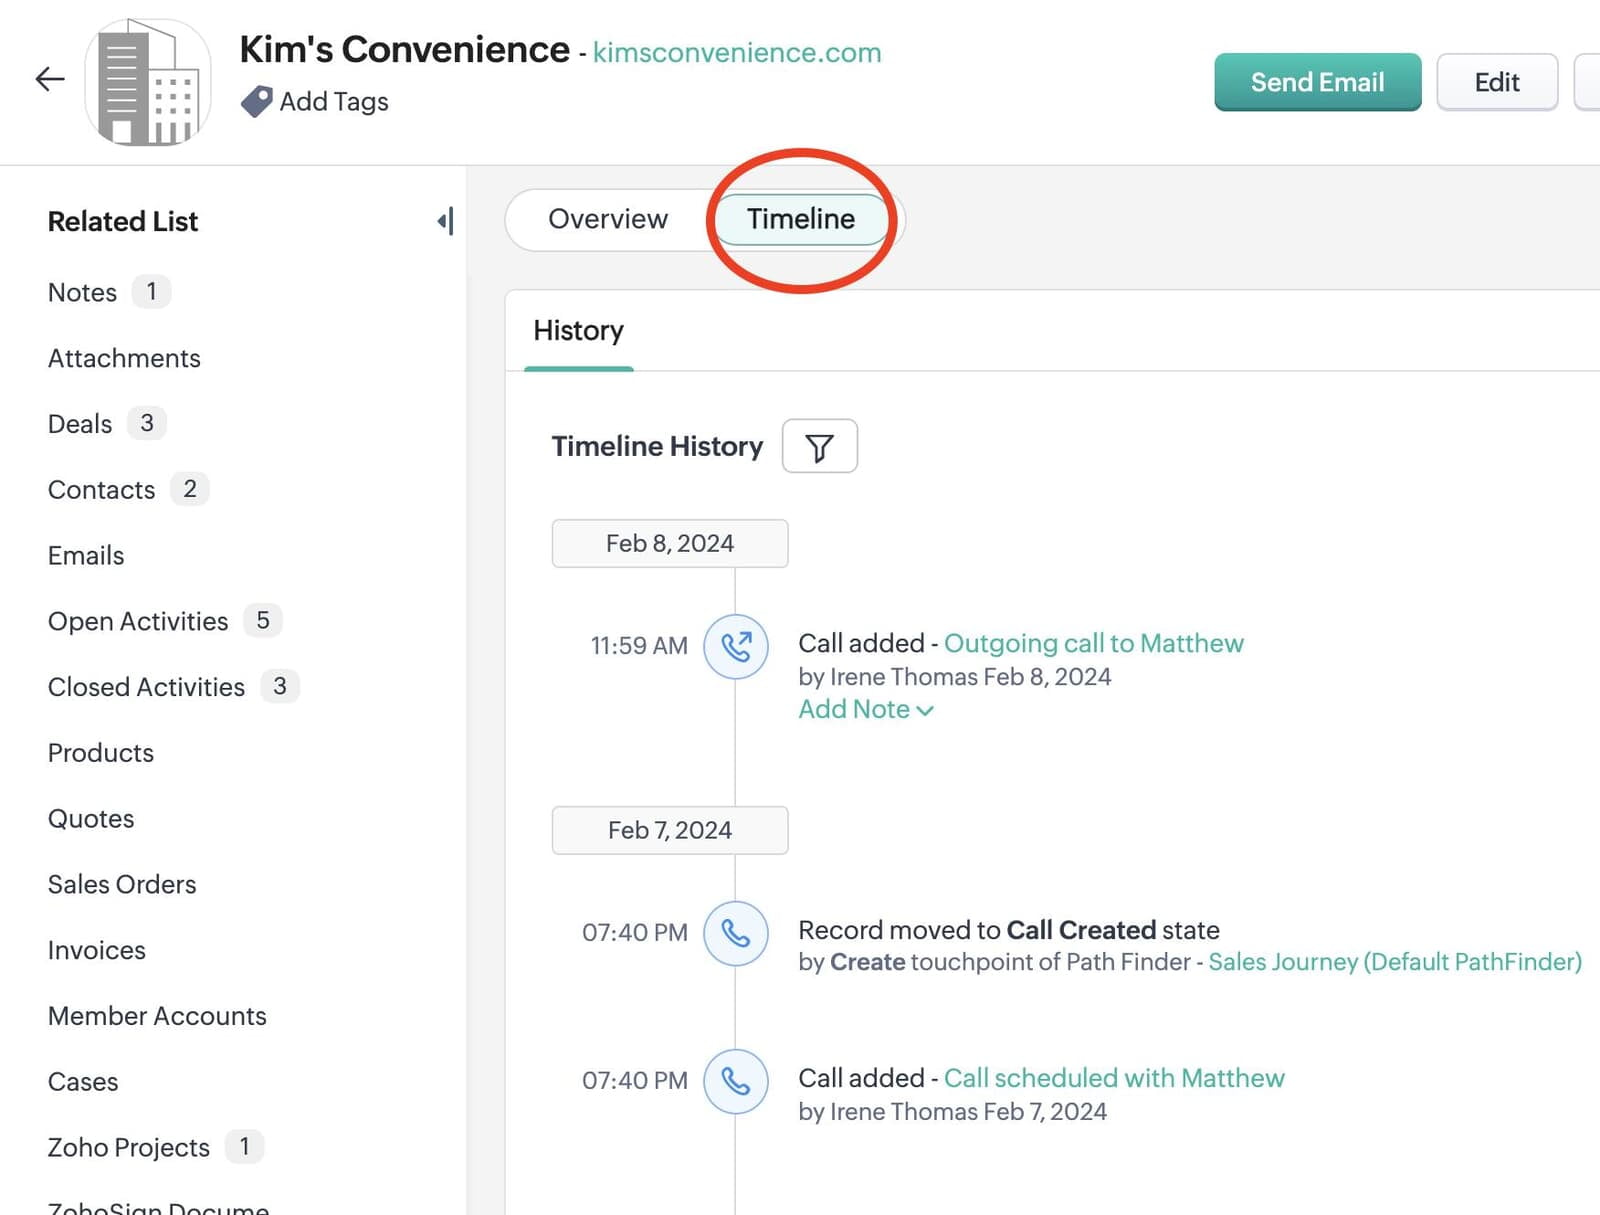Click the phone icon beside Record moved to Call Created
This screenshot has width=1600, height=1215.
pos(736,933)
